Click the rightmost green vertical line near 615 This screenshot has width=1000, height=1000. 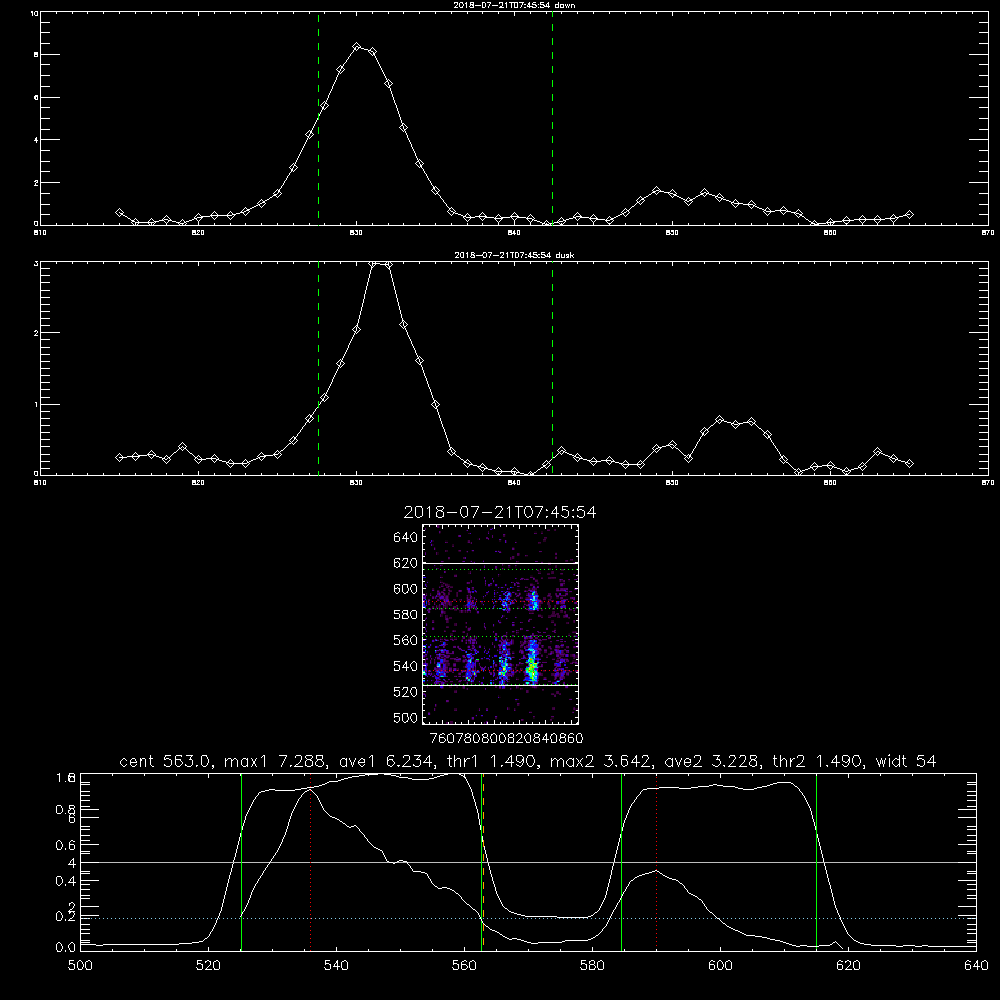click(x=816, y=861)
